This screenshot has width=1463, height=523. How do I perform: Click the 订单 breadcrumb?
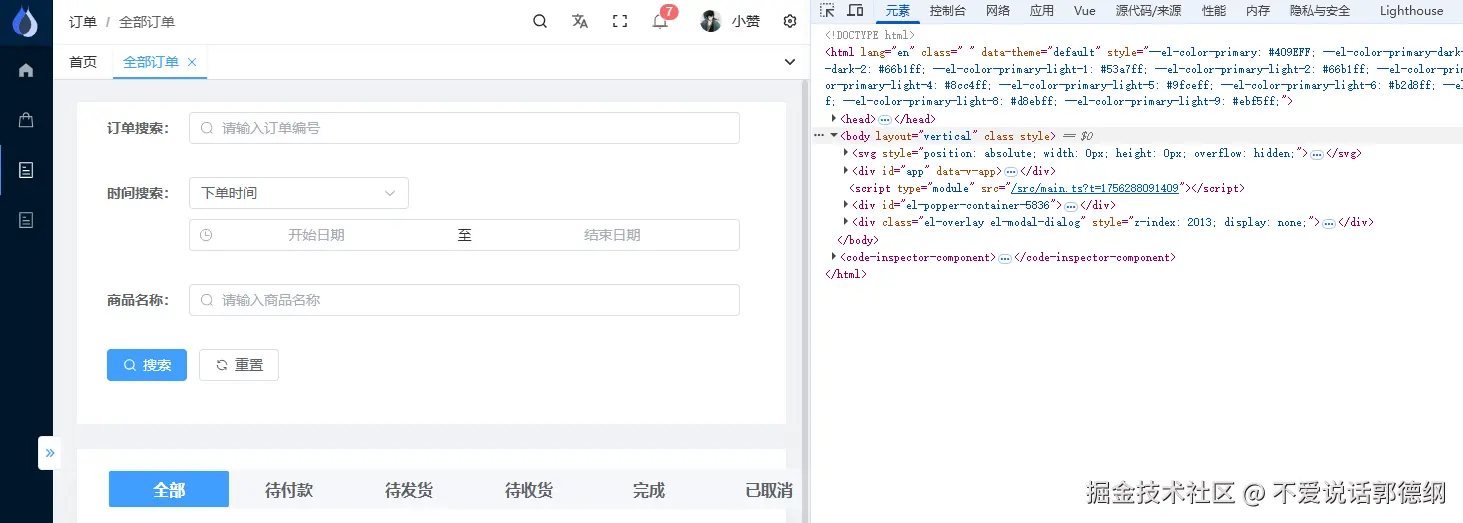[83, 21]
